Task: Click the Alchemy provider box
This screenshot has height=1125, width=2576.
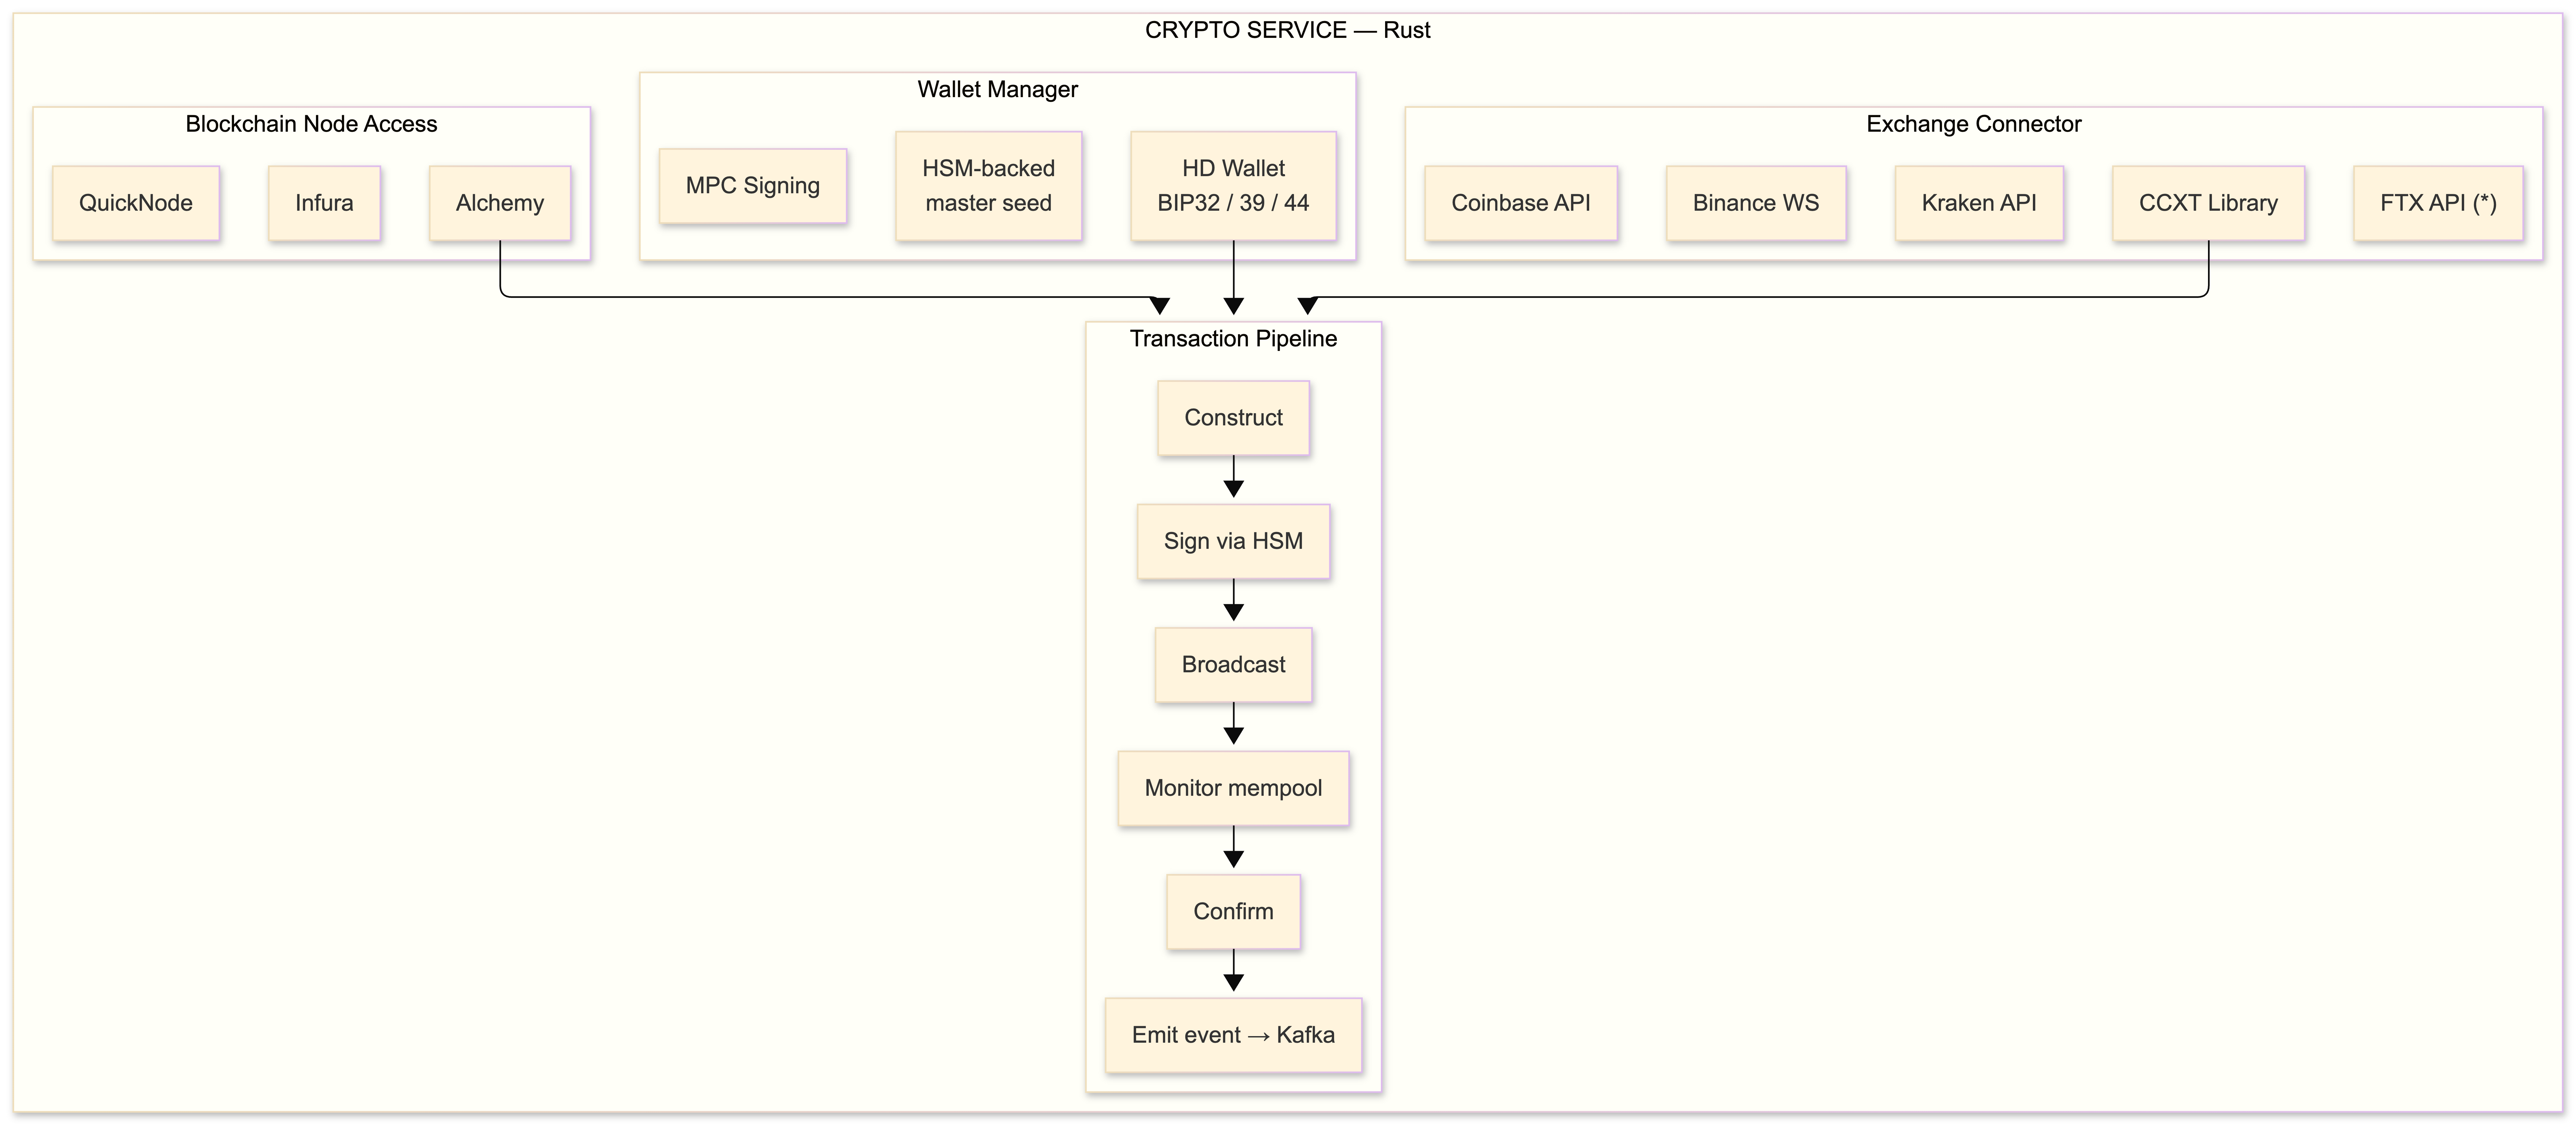Action: click(x=500, y=203)
